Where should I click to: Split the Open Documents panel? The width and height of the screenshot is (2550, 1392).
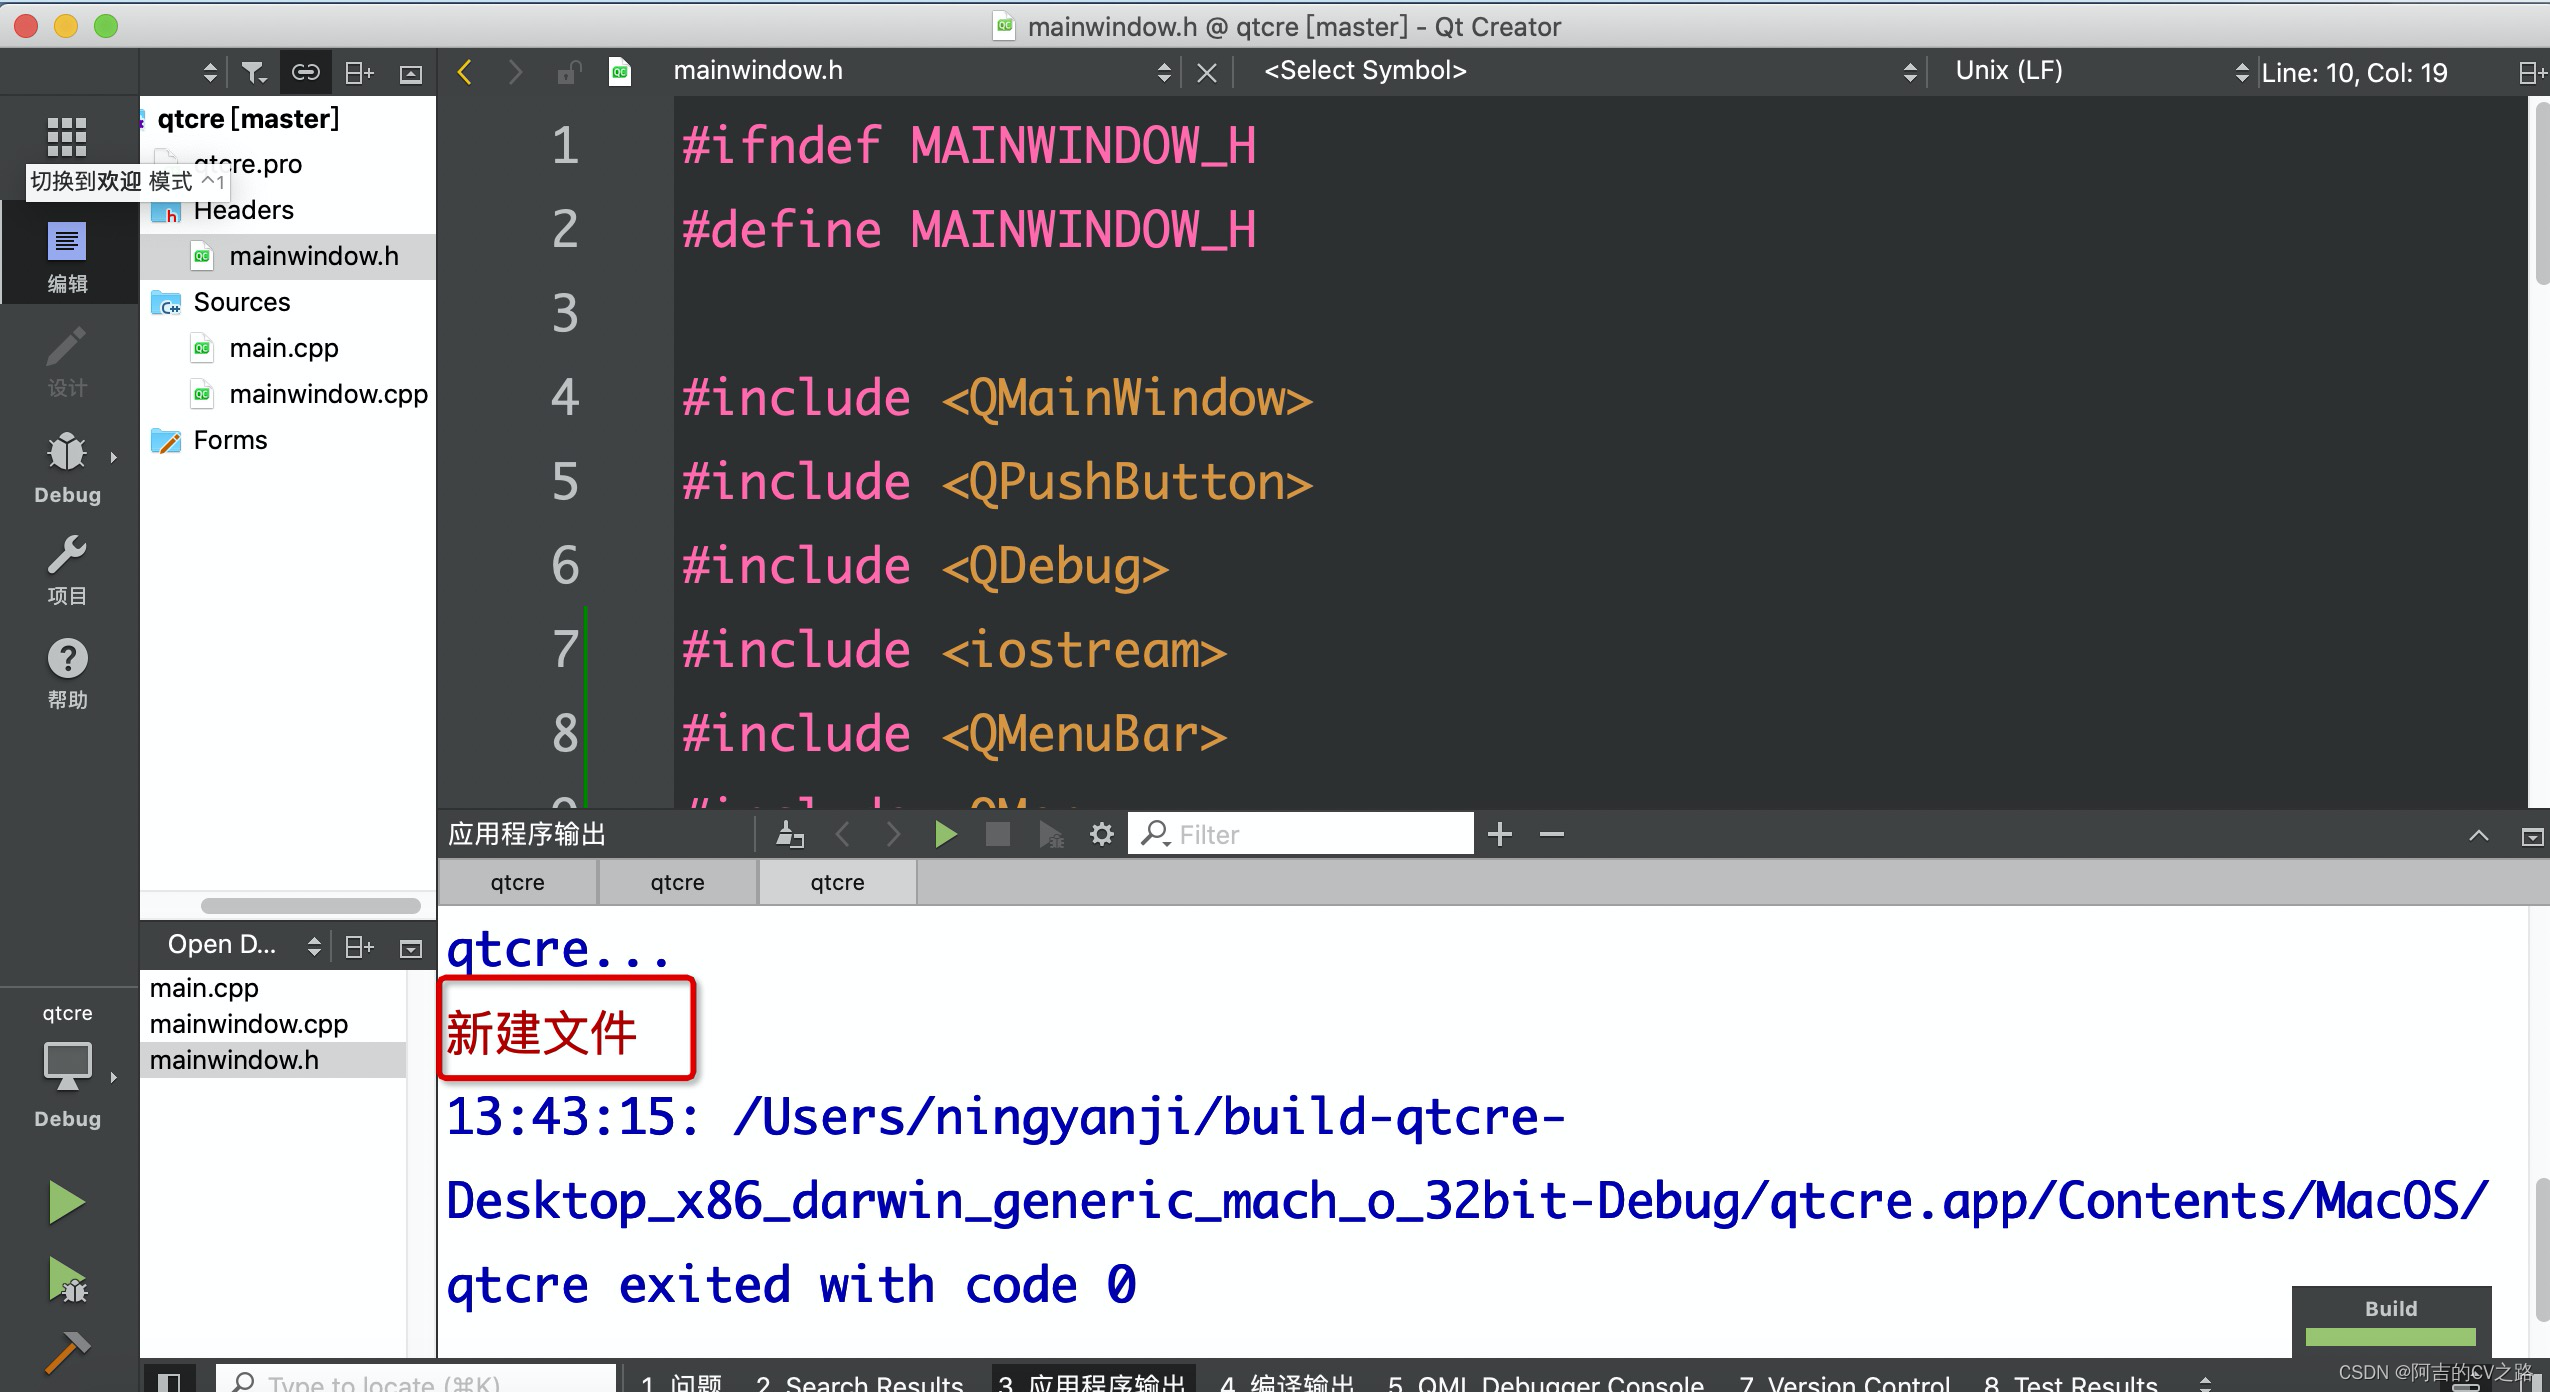tap(359, 946)
